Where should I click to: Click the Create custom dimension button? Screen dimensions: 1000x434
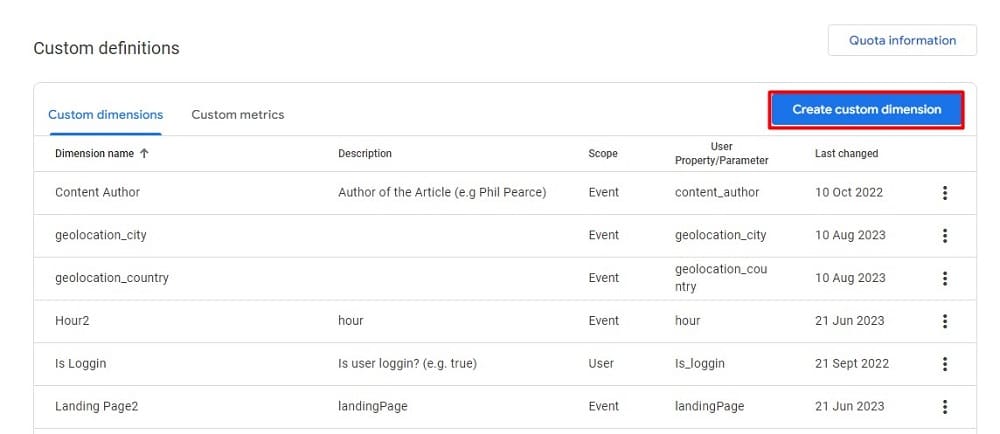click(x=866, y=110)
